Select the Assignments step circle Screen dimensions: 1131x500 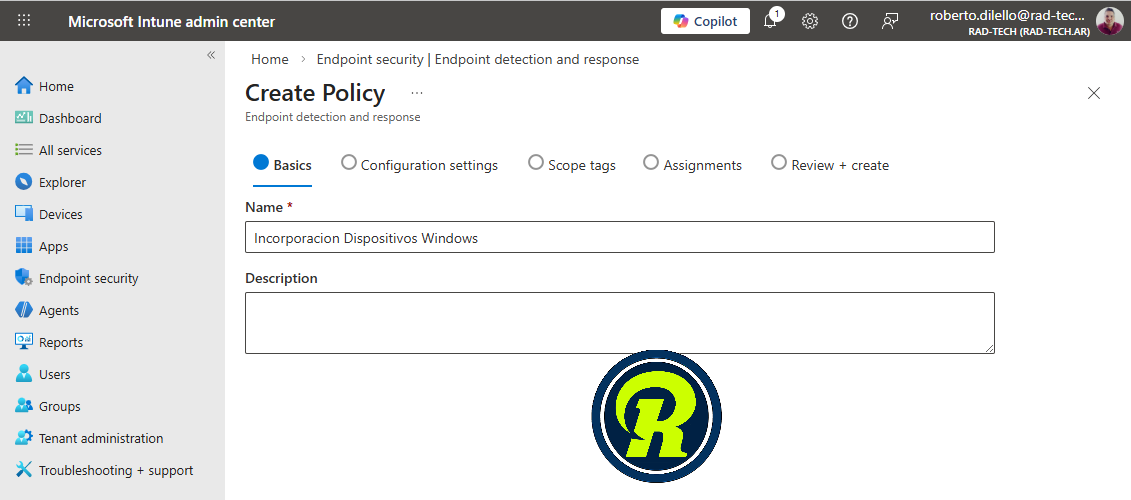651,163
